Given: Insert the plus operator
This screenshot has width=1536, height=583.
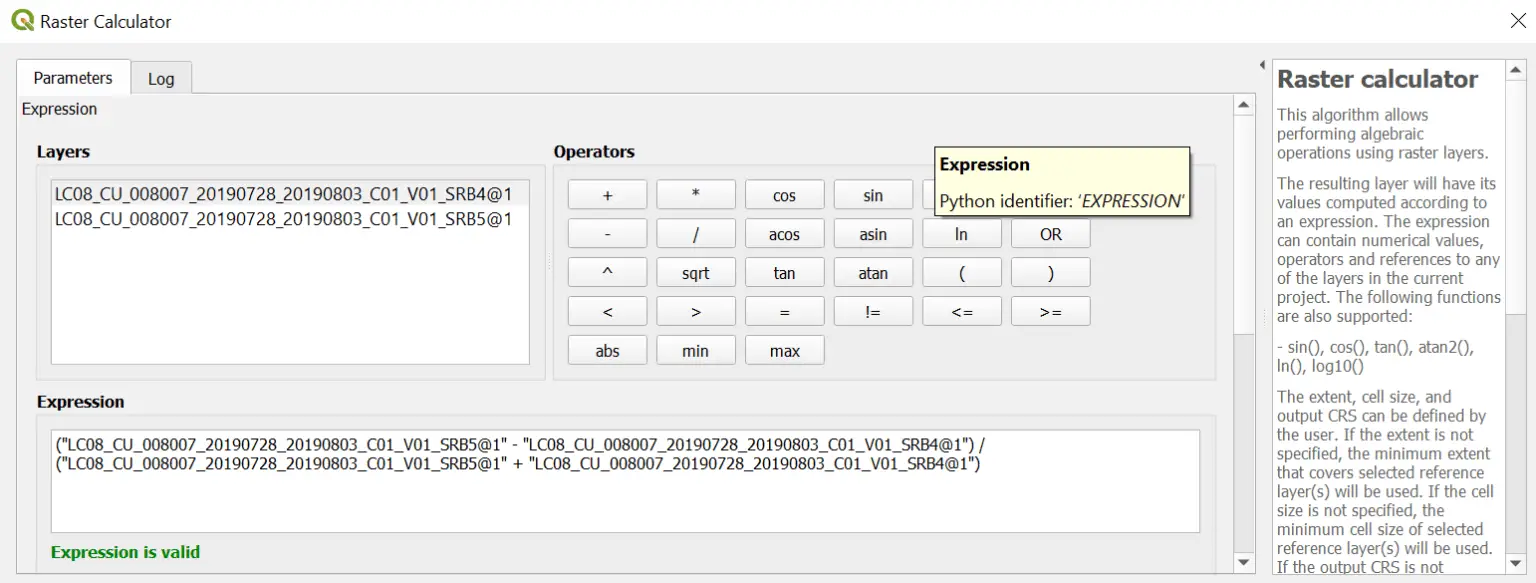Looking at the screenshot, I should pos(607,194).
